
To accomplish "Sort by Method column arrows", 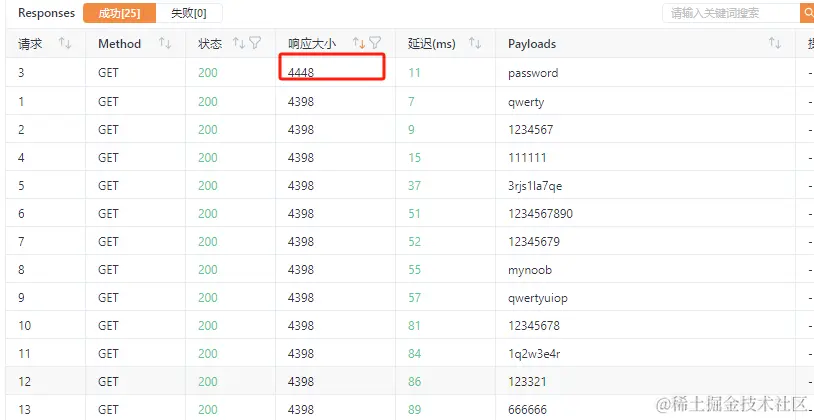I will (x=165, y=43).
